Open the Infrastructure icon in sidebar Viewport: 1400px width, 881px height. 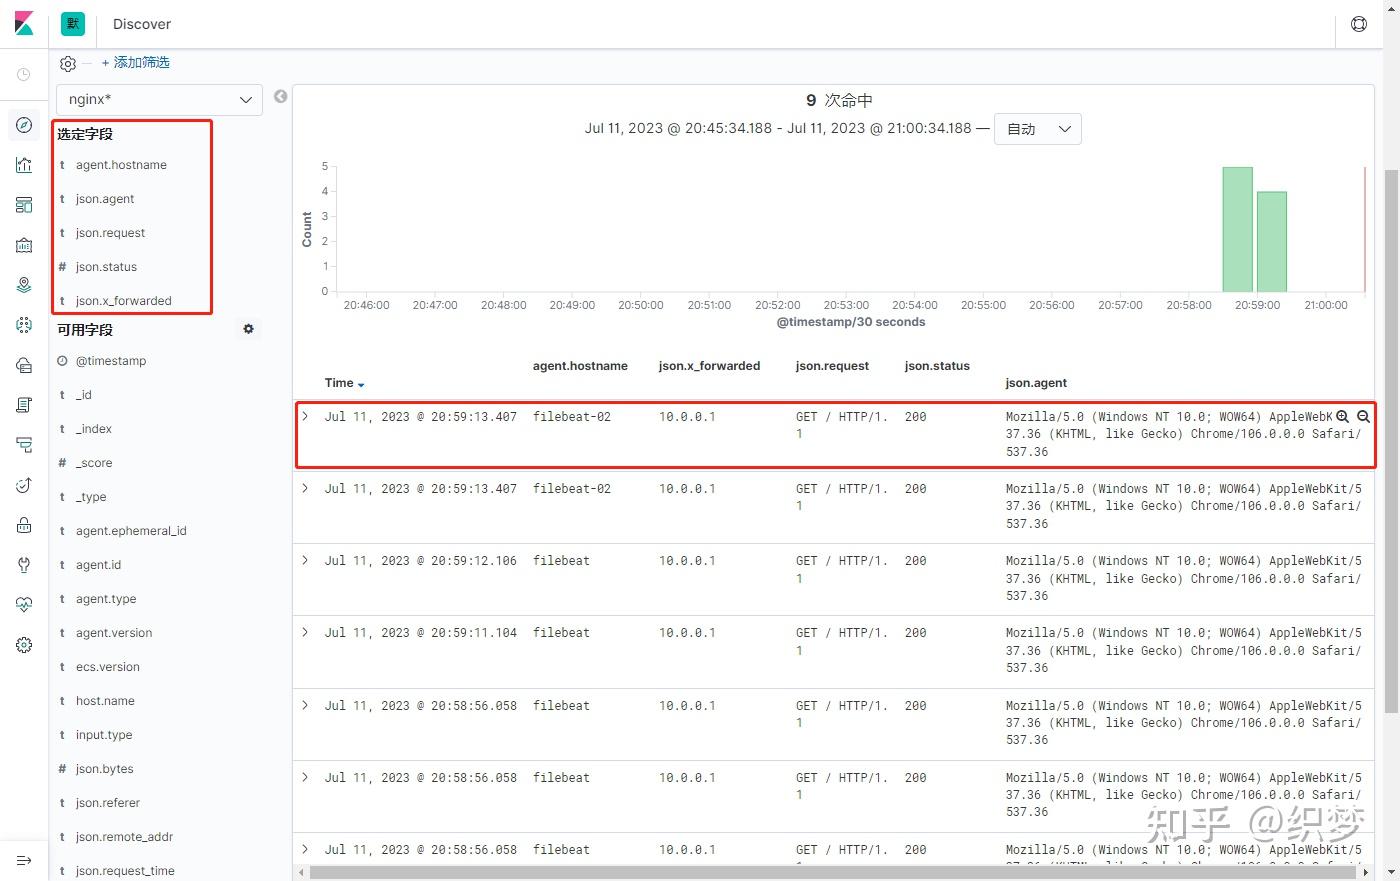tap(24, 365)
